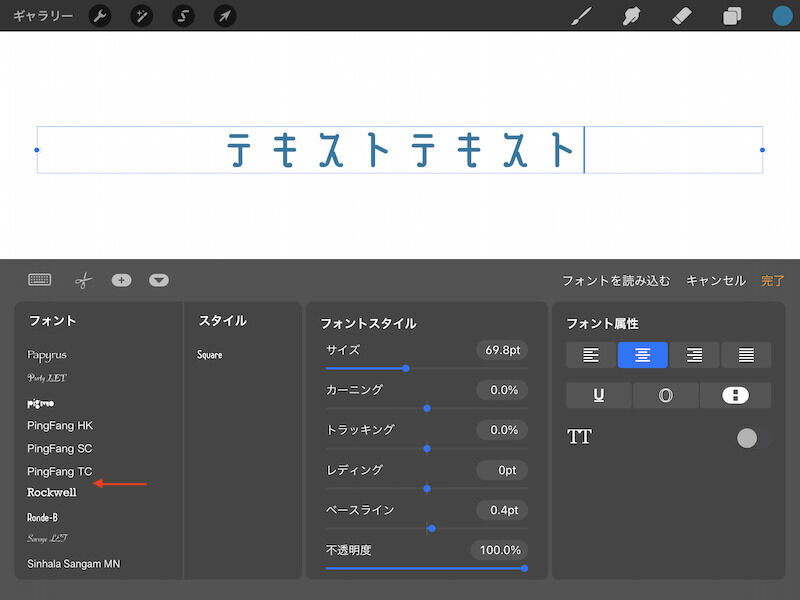The image size is (800, 600).
Task: Click the size value 69.8pt
Action: click(502, 350)
